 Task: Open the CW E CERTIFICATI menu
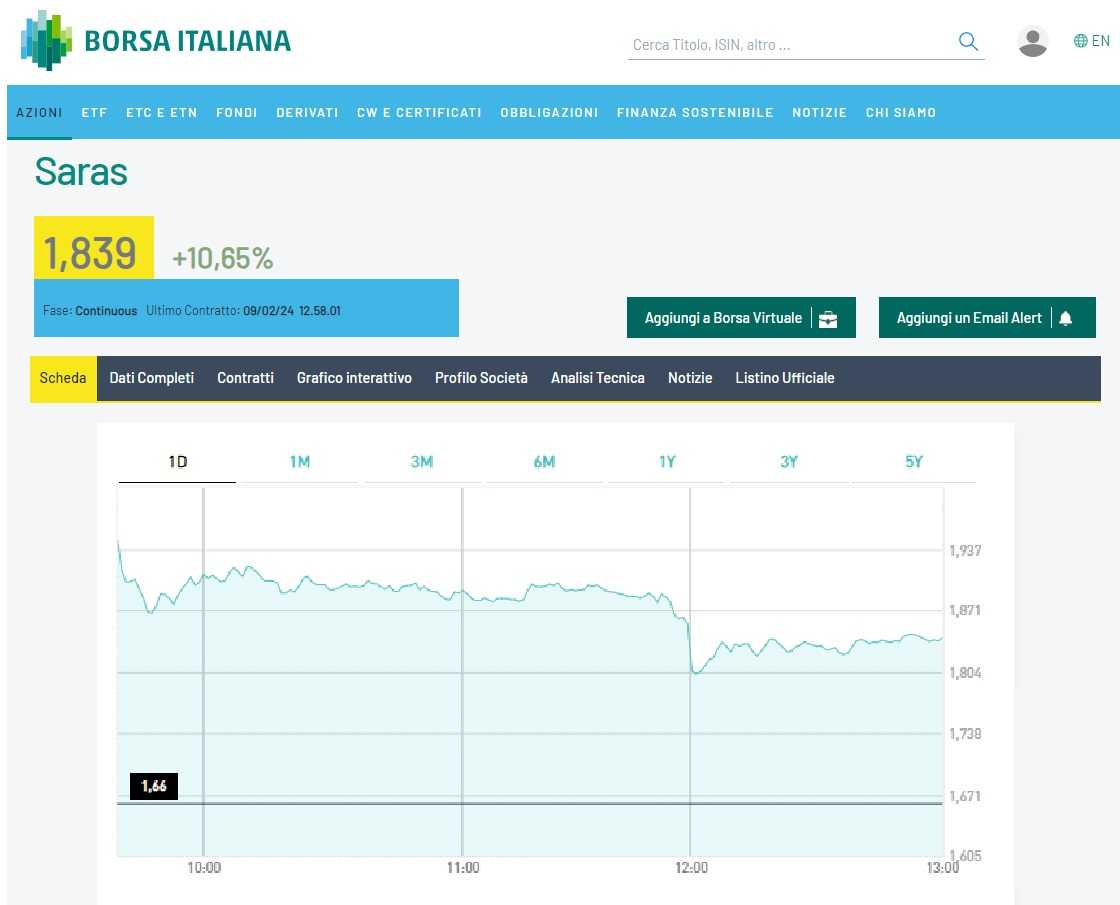click(419, 112)
